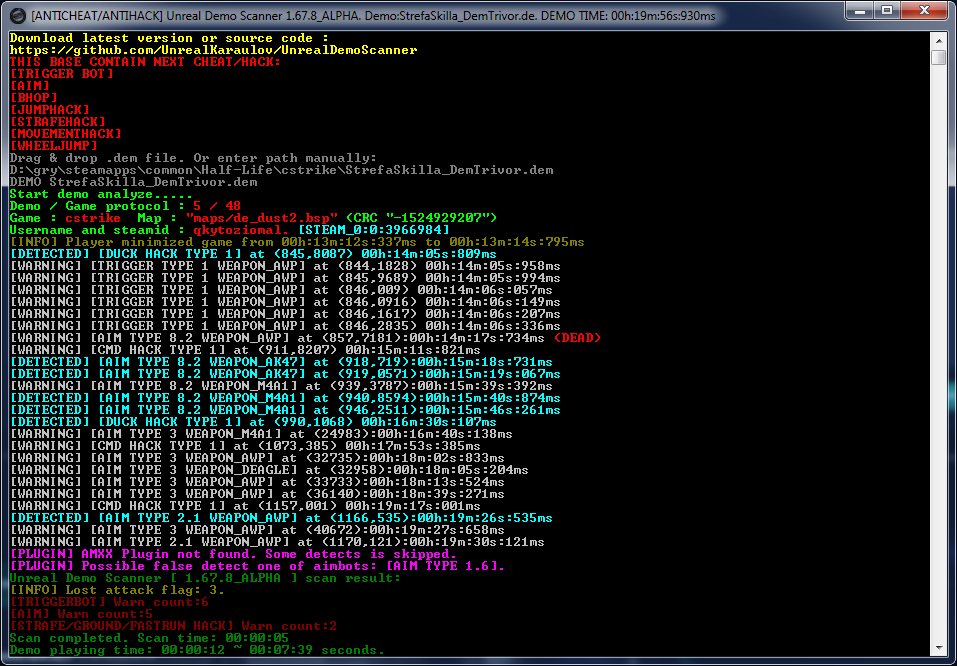Click the red "[STRAFEHACK]" entry

pos(58,122)
